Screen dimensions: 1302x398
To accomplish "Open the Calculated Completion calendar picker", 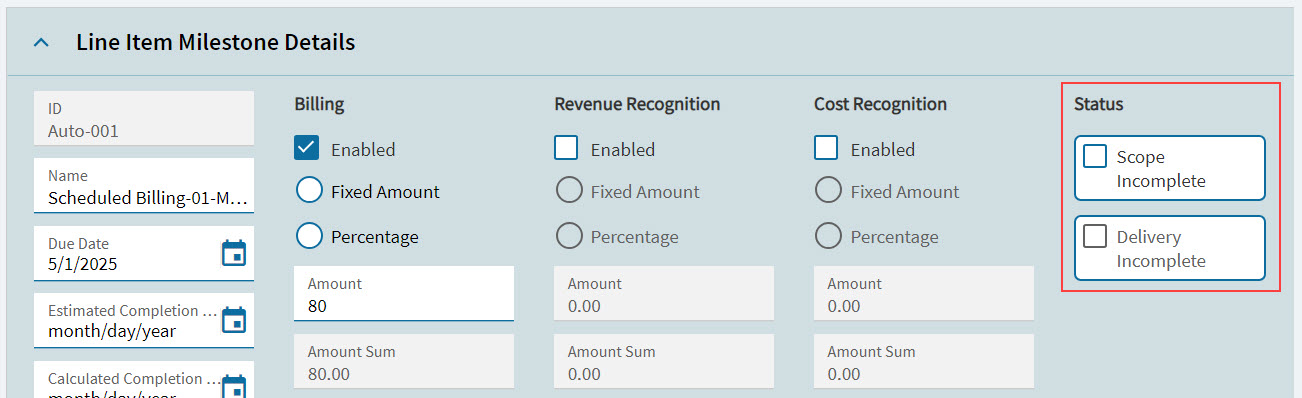I will click(x=233, y=386).
